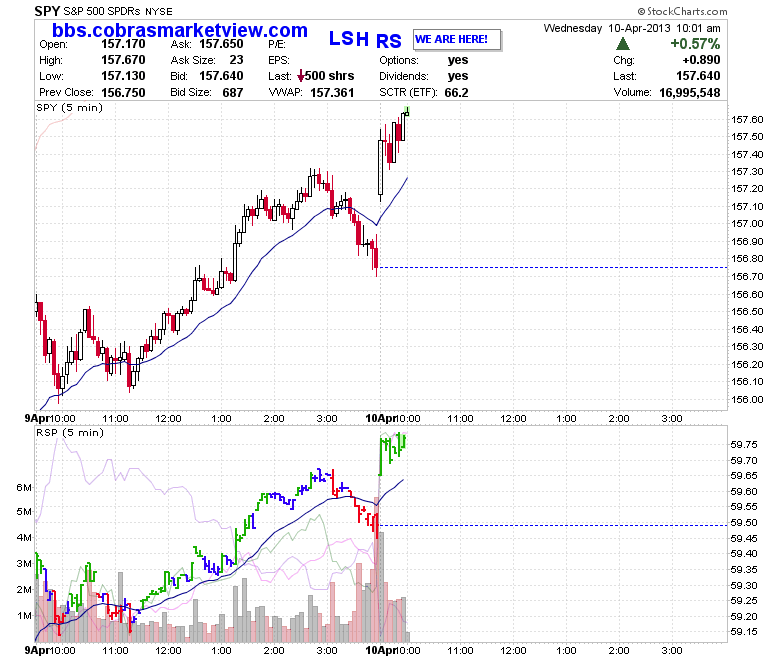Click the 'SPY (5 min)' chart label
The image size is (780, 659).
click(70, 107)
